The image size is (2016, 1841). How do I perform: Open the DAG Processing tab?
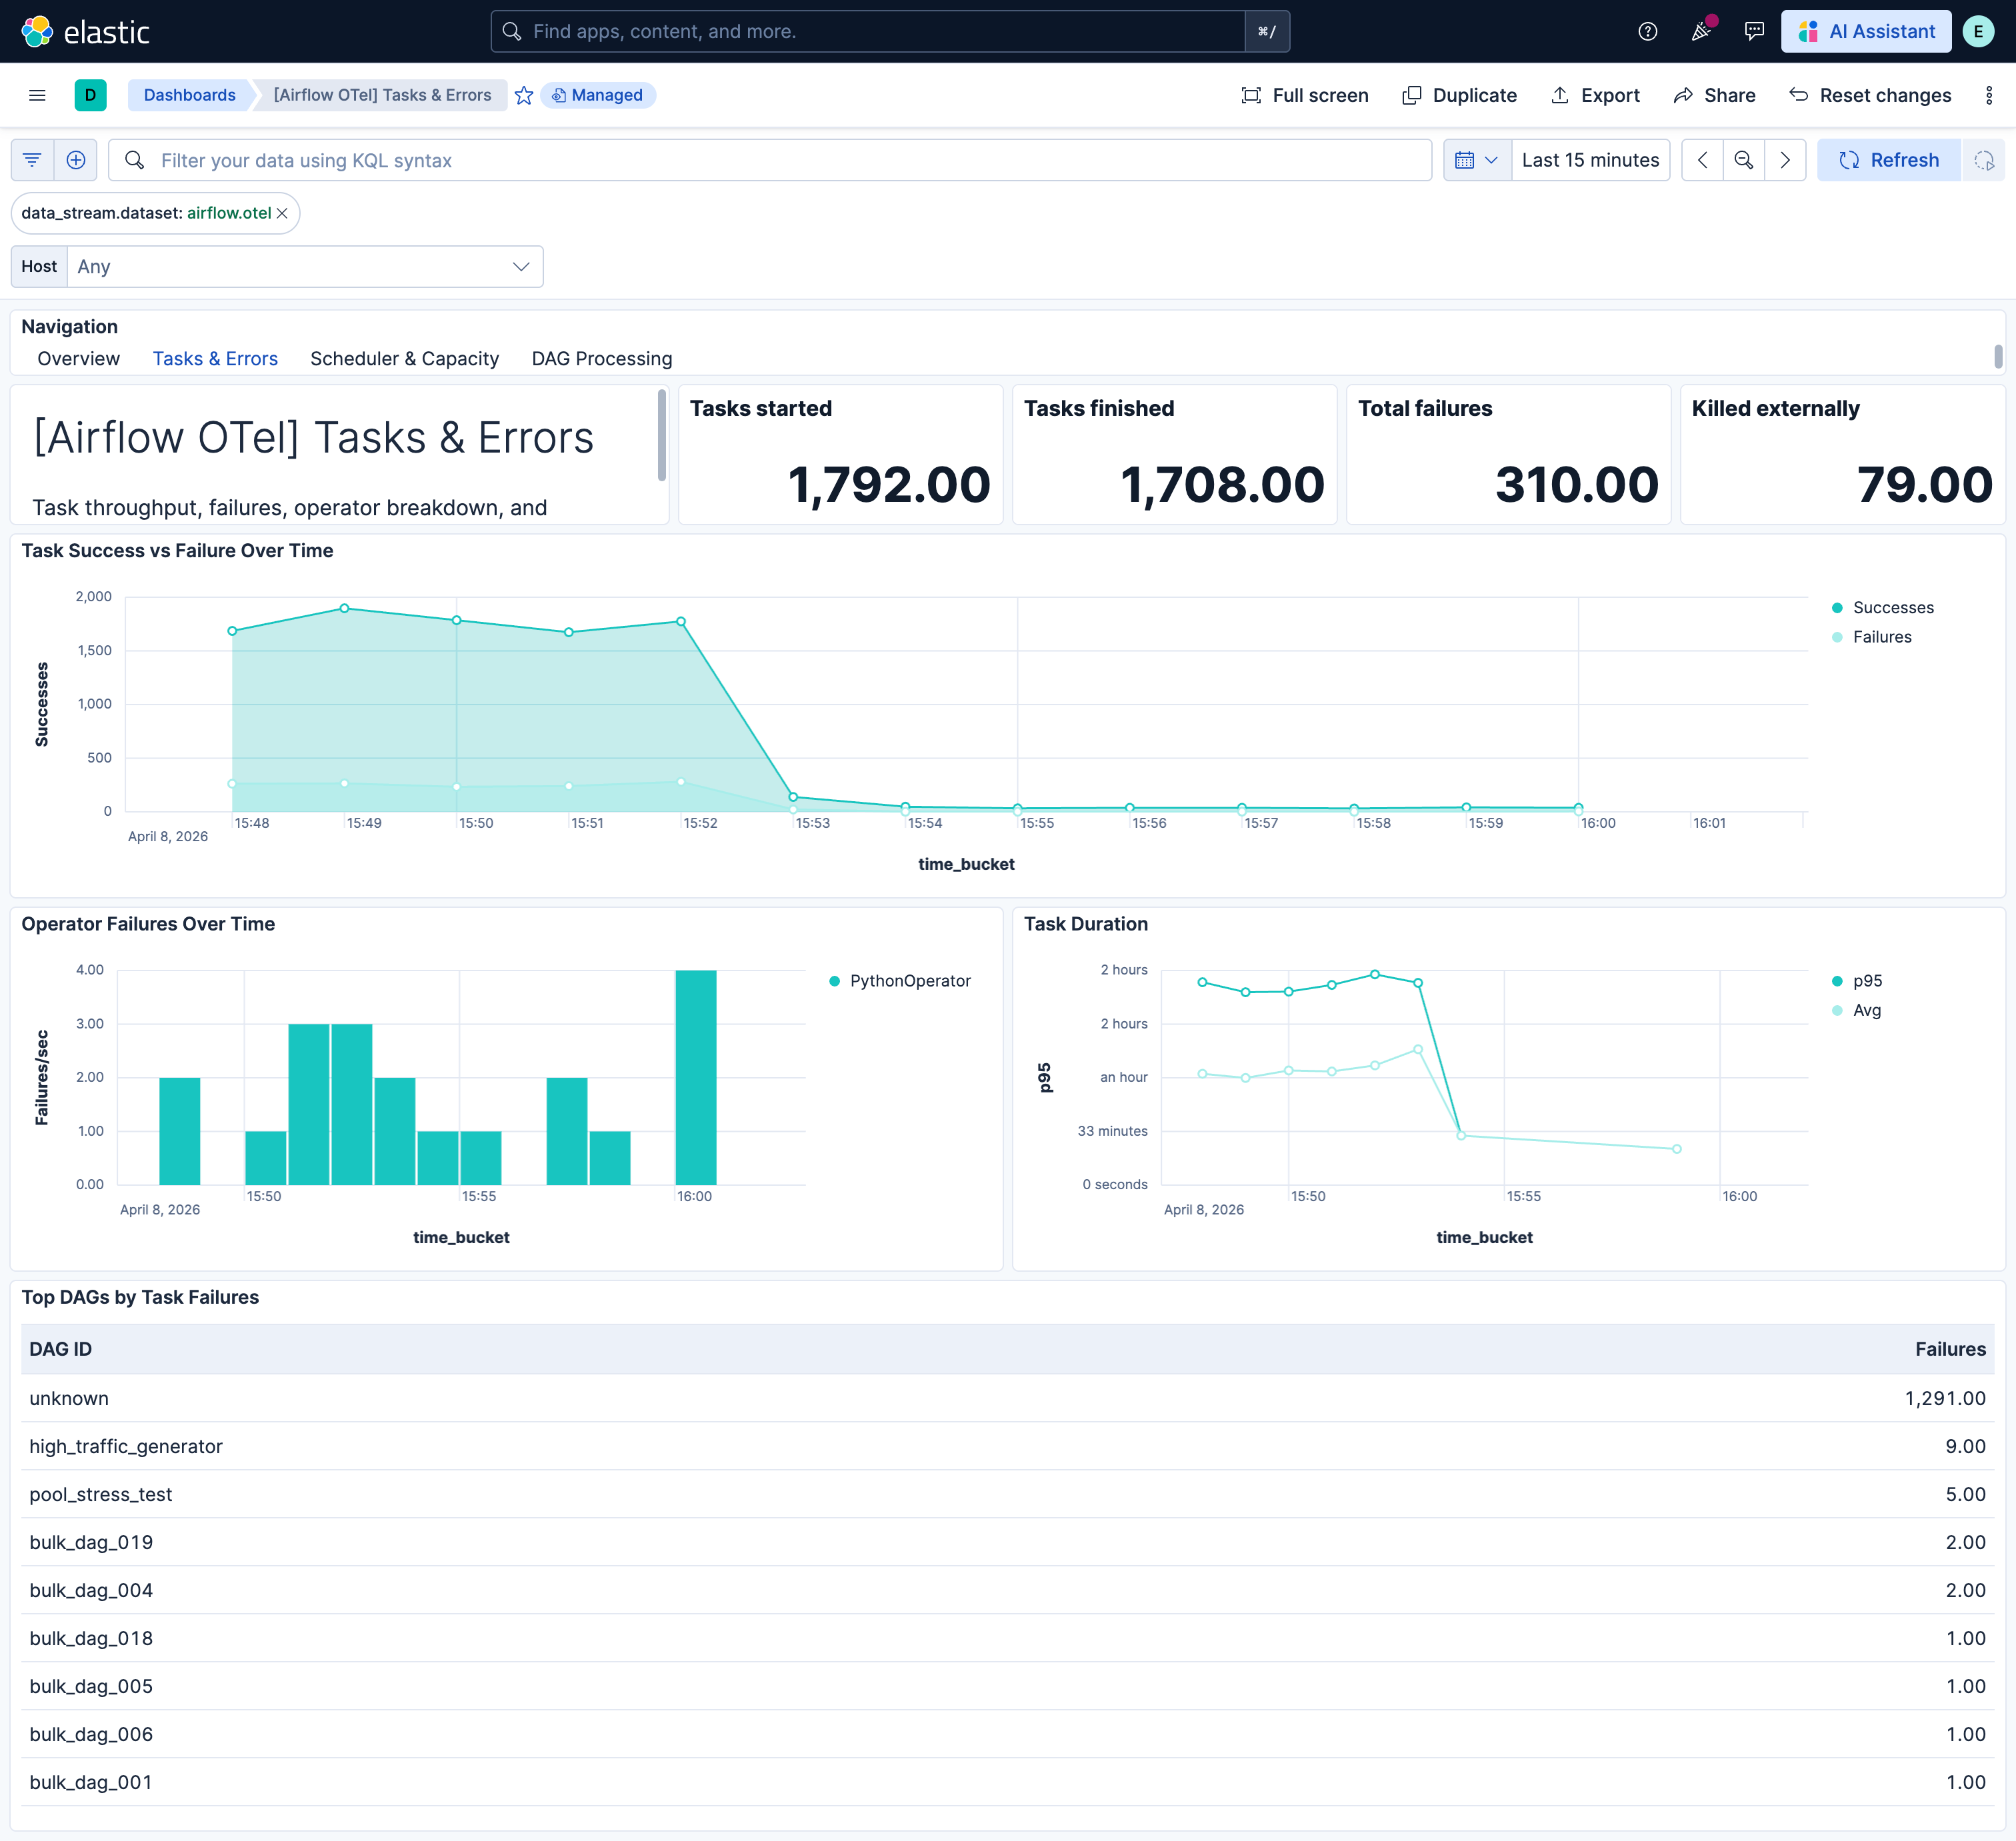point(601,358)
